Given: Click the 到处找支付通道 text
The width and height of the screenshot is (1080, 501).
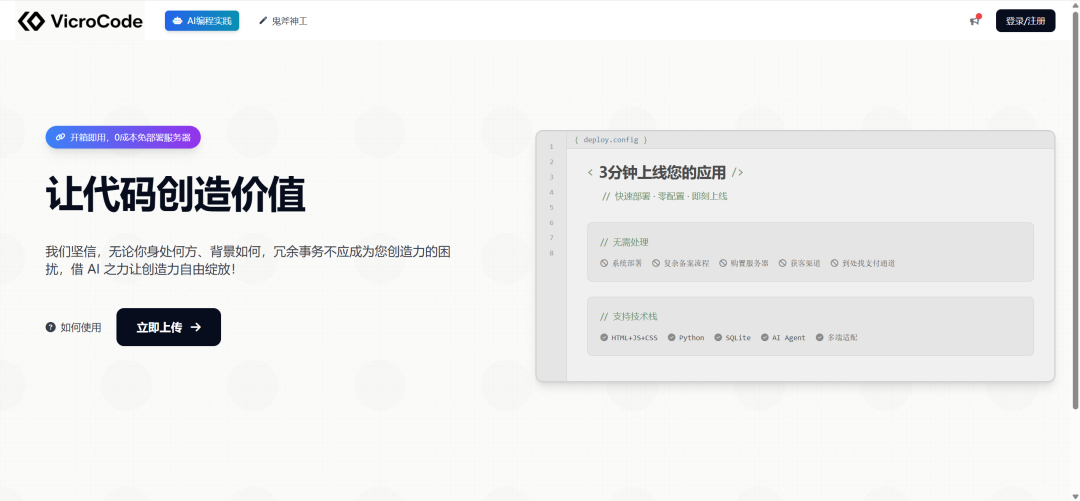Looking at the screenshot, I should [868, 263].
